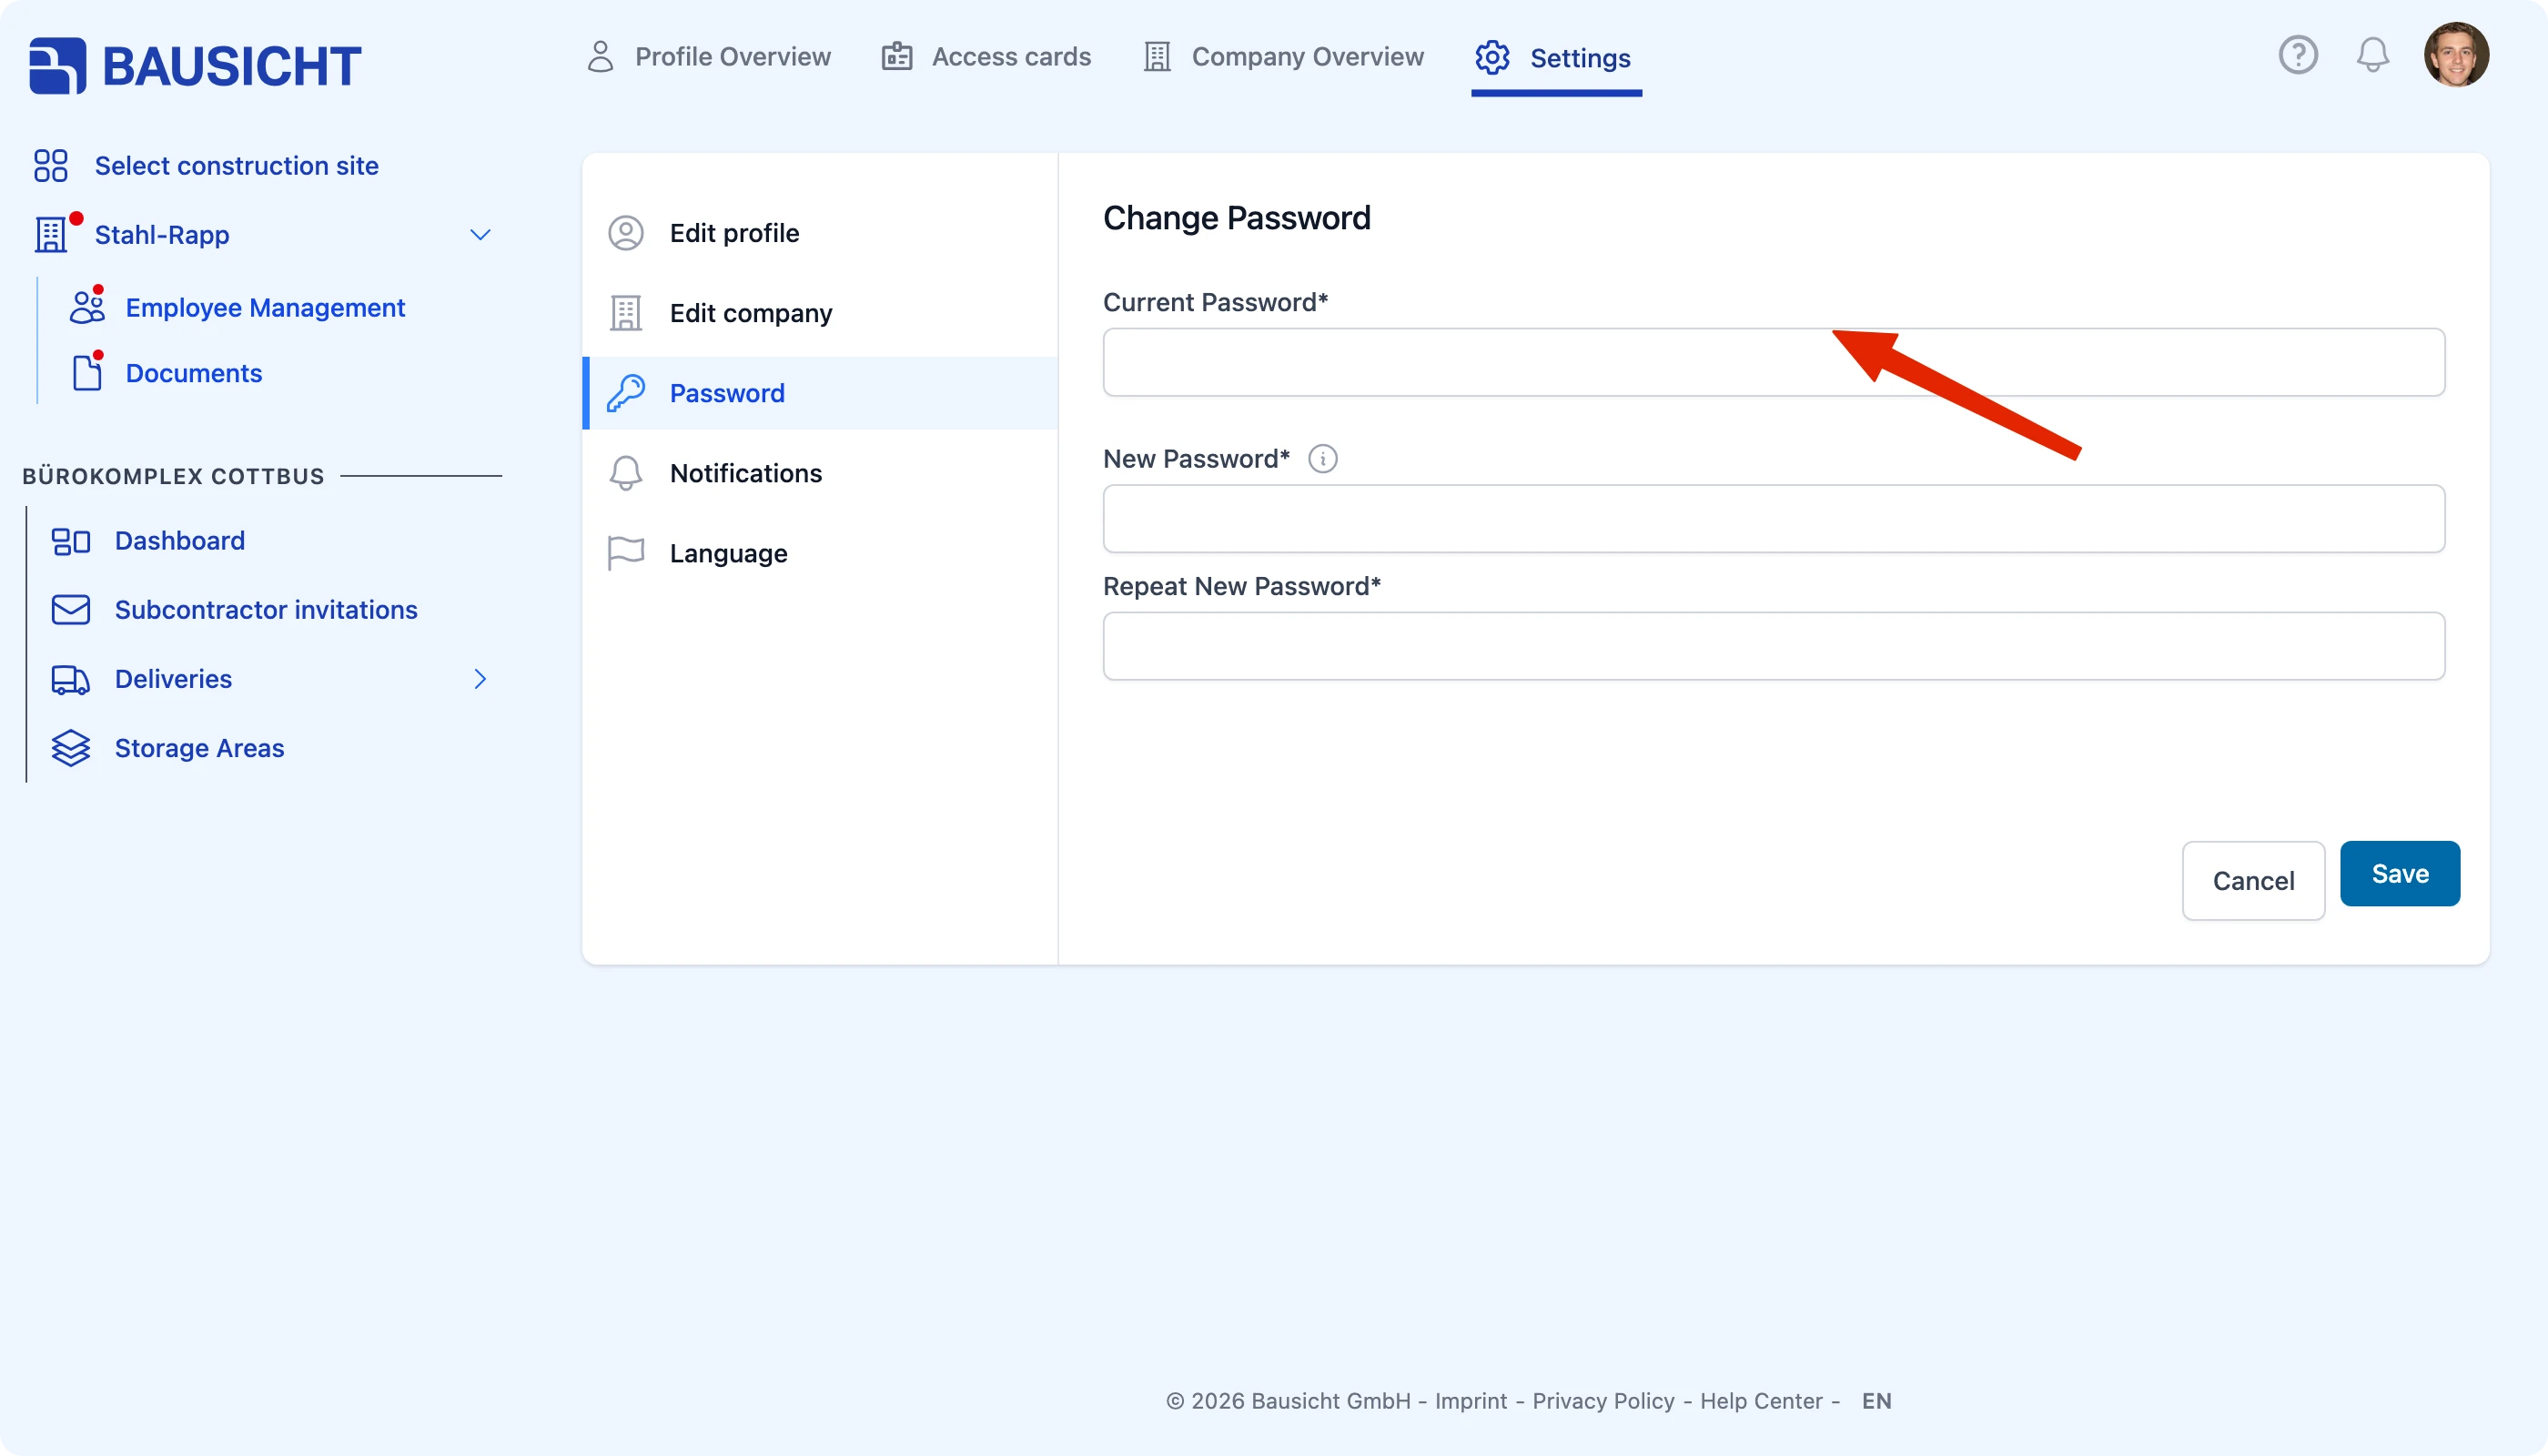Click the Access cards badge icon

coord(897,57)
